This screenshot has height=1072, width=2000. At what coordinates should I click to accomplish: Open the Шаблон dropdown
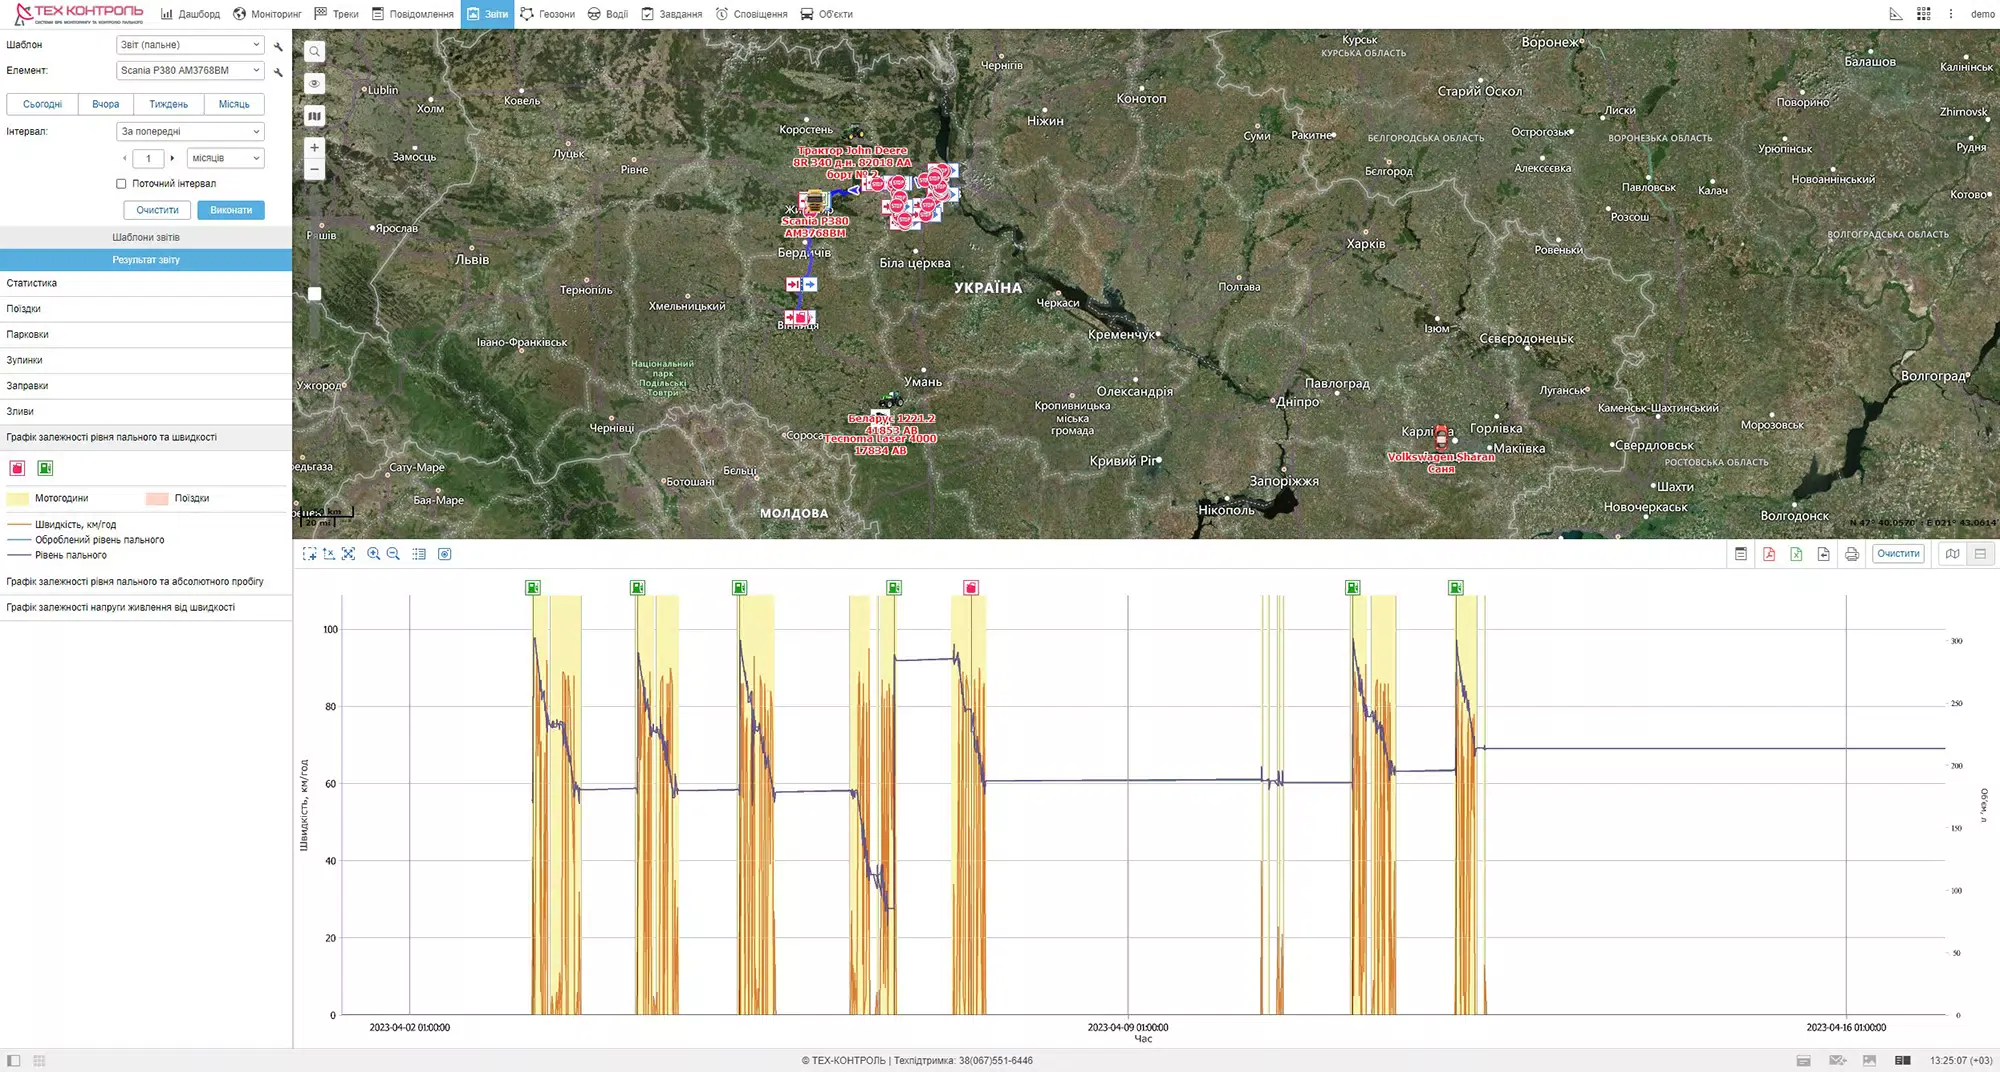coord(190,45)
